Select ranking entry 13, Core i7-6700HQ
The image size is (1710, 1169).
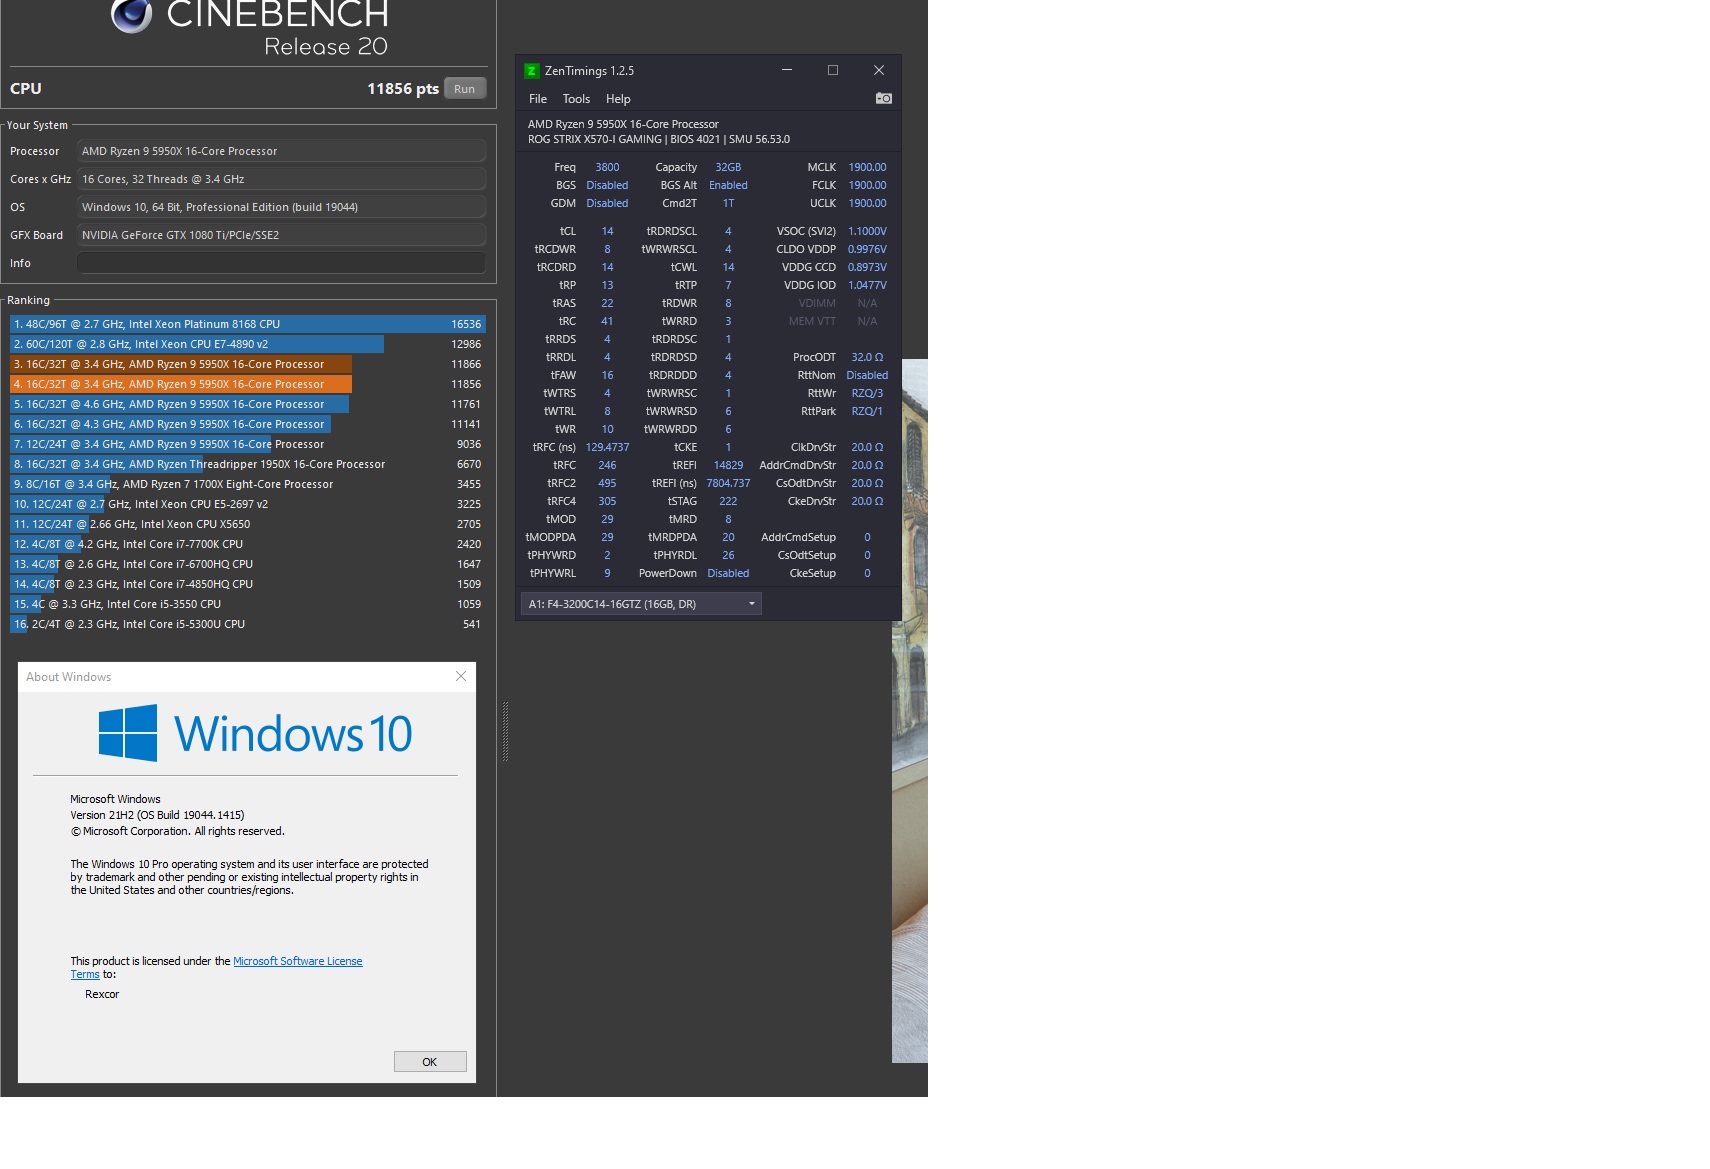[248, 564]
